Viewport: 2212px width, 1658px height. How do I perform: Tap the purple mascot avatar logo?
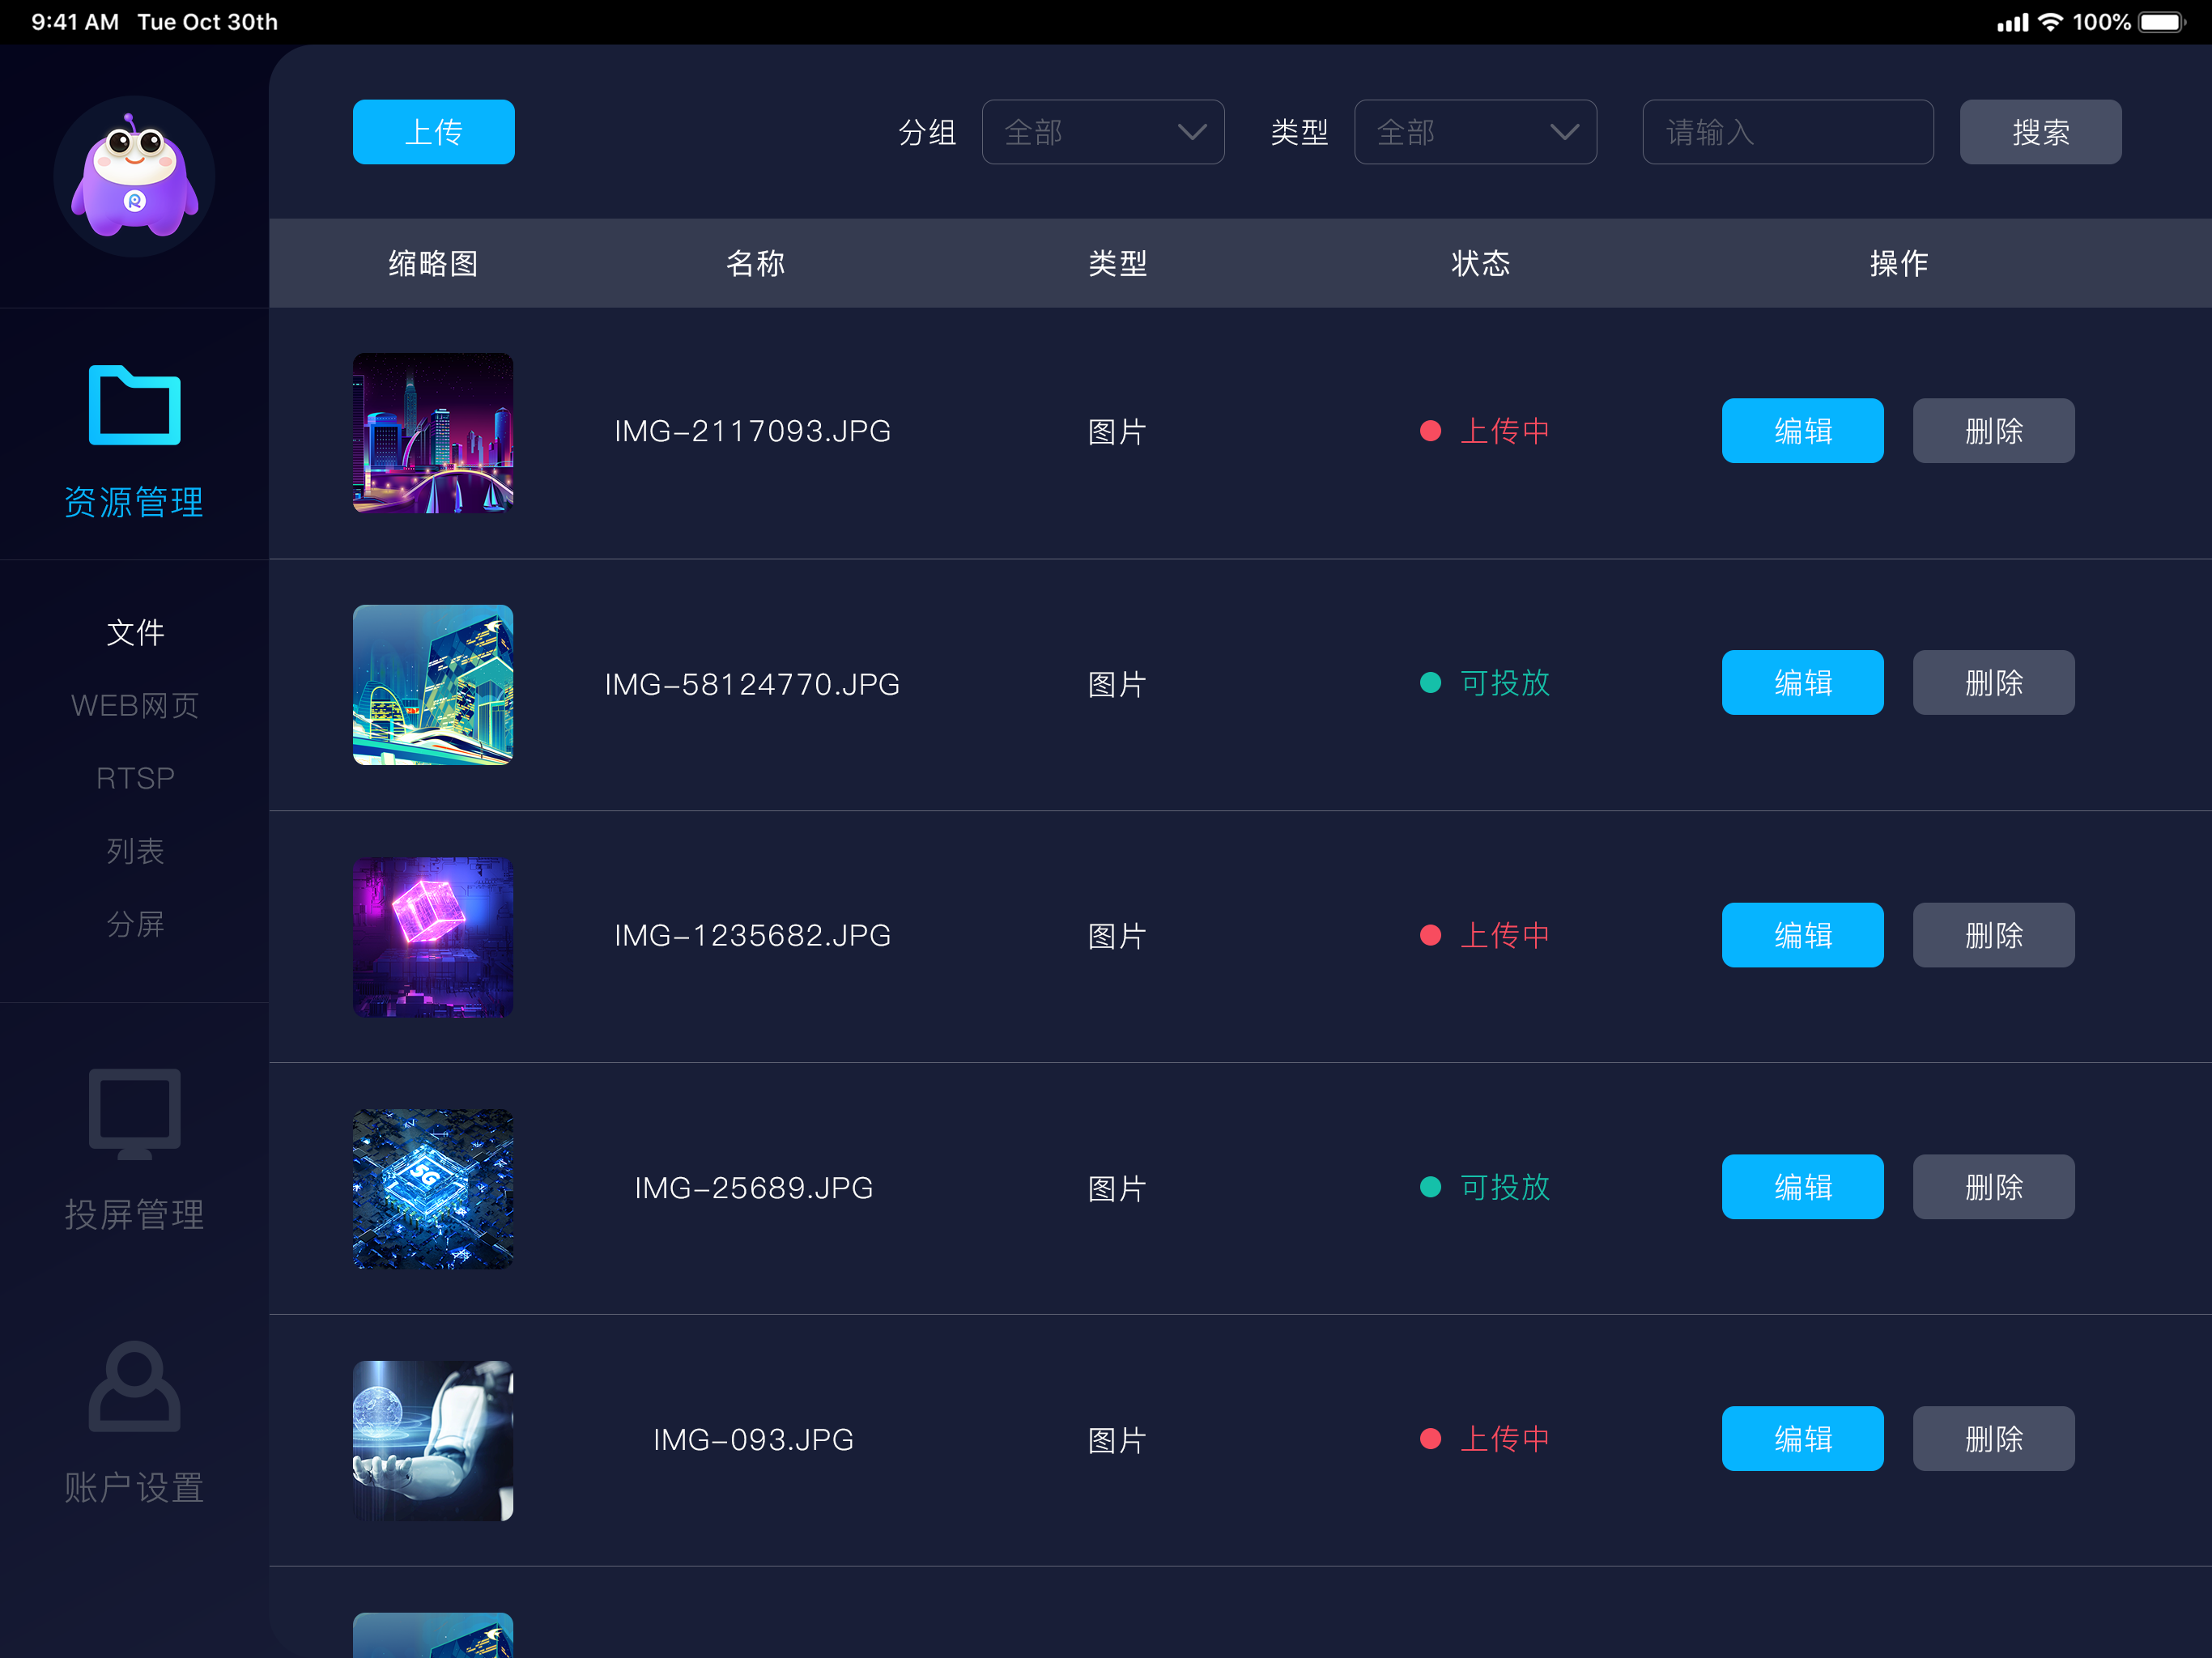pyautogui.click(x=134, y=176)
